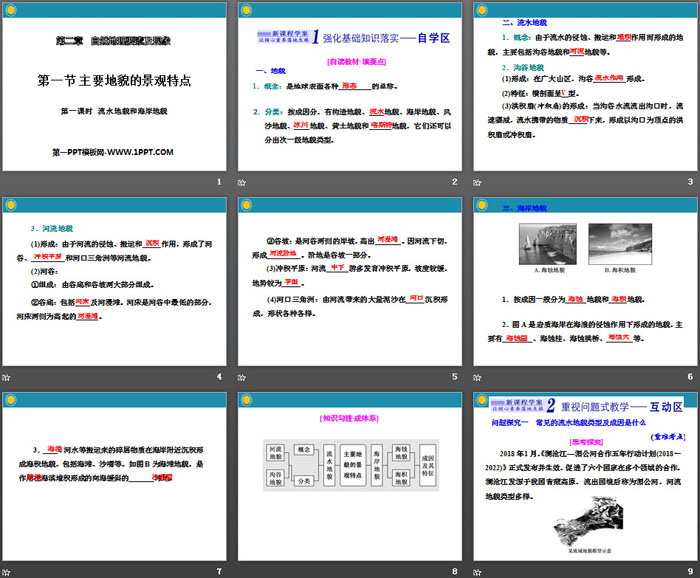Select slide 5 mentioning 冲积平原 and 河口三角洲

point(349,281)
